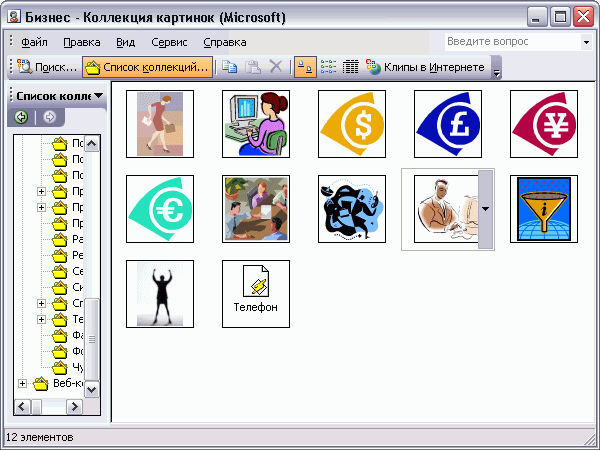Screen dimensions: 600x450
Task: Select the Фо folder in tree
Action: [68, 351]
